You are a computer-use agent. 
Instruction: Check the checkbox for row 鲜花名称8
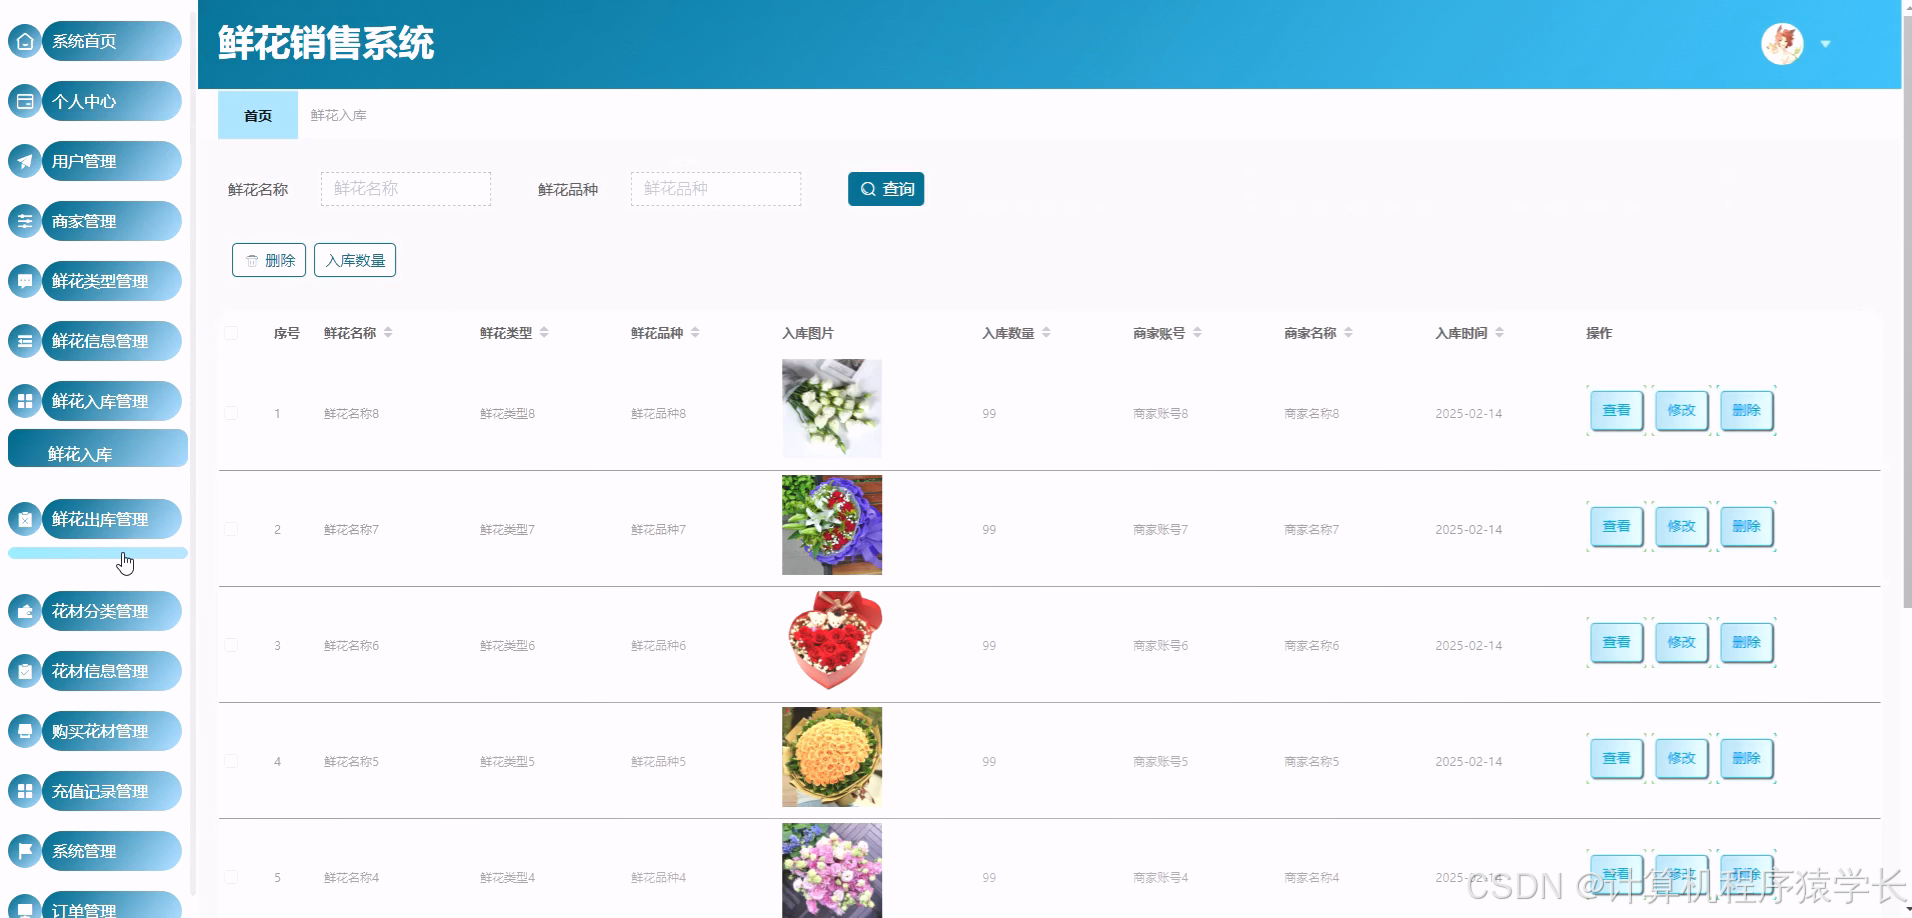pyautogui.click(x=231, y=413)
